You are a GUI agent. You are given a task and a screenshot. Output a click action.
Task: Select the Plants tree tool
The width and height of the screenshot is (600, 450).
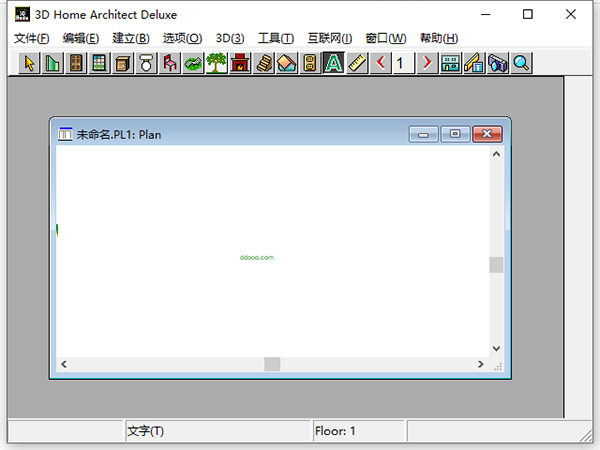click(216, 63)
